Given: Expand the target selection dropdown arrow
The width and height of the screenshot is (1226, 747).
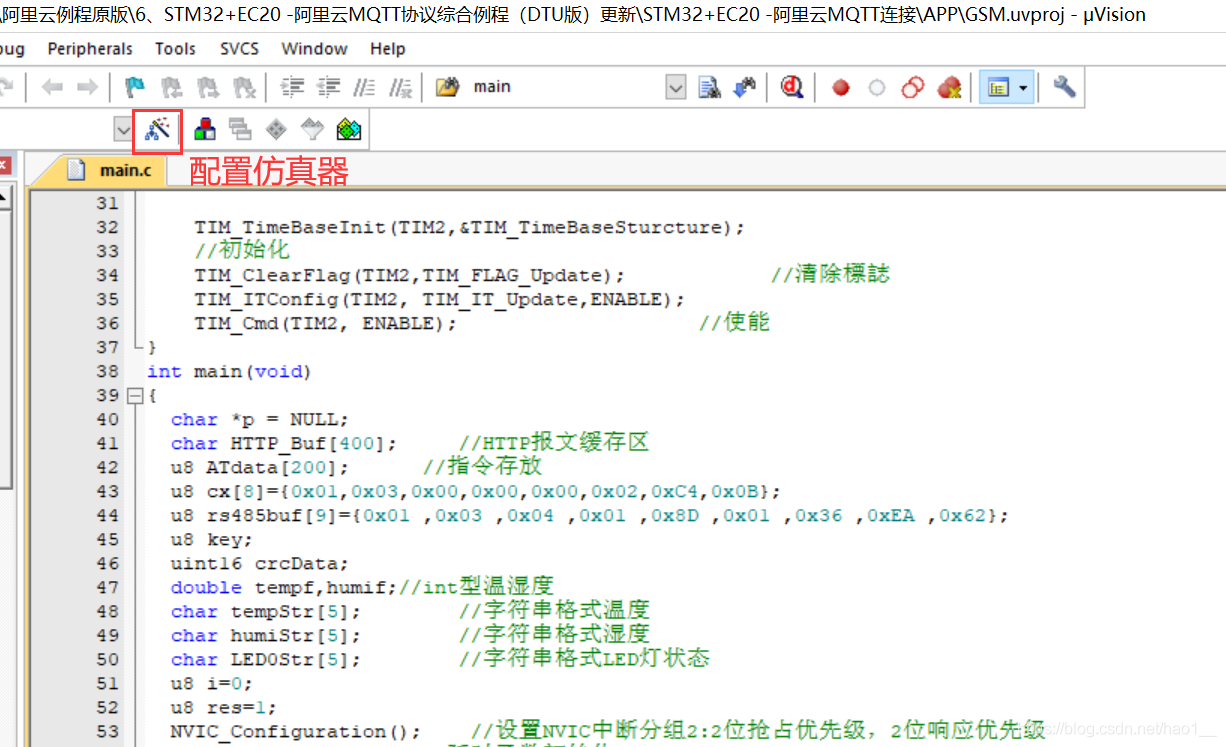Looking at the screenshot, I should pyautogui.click(x=123, y=129).
